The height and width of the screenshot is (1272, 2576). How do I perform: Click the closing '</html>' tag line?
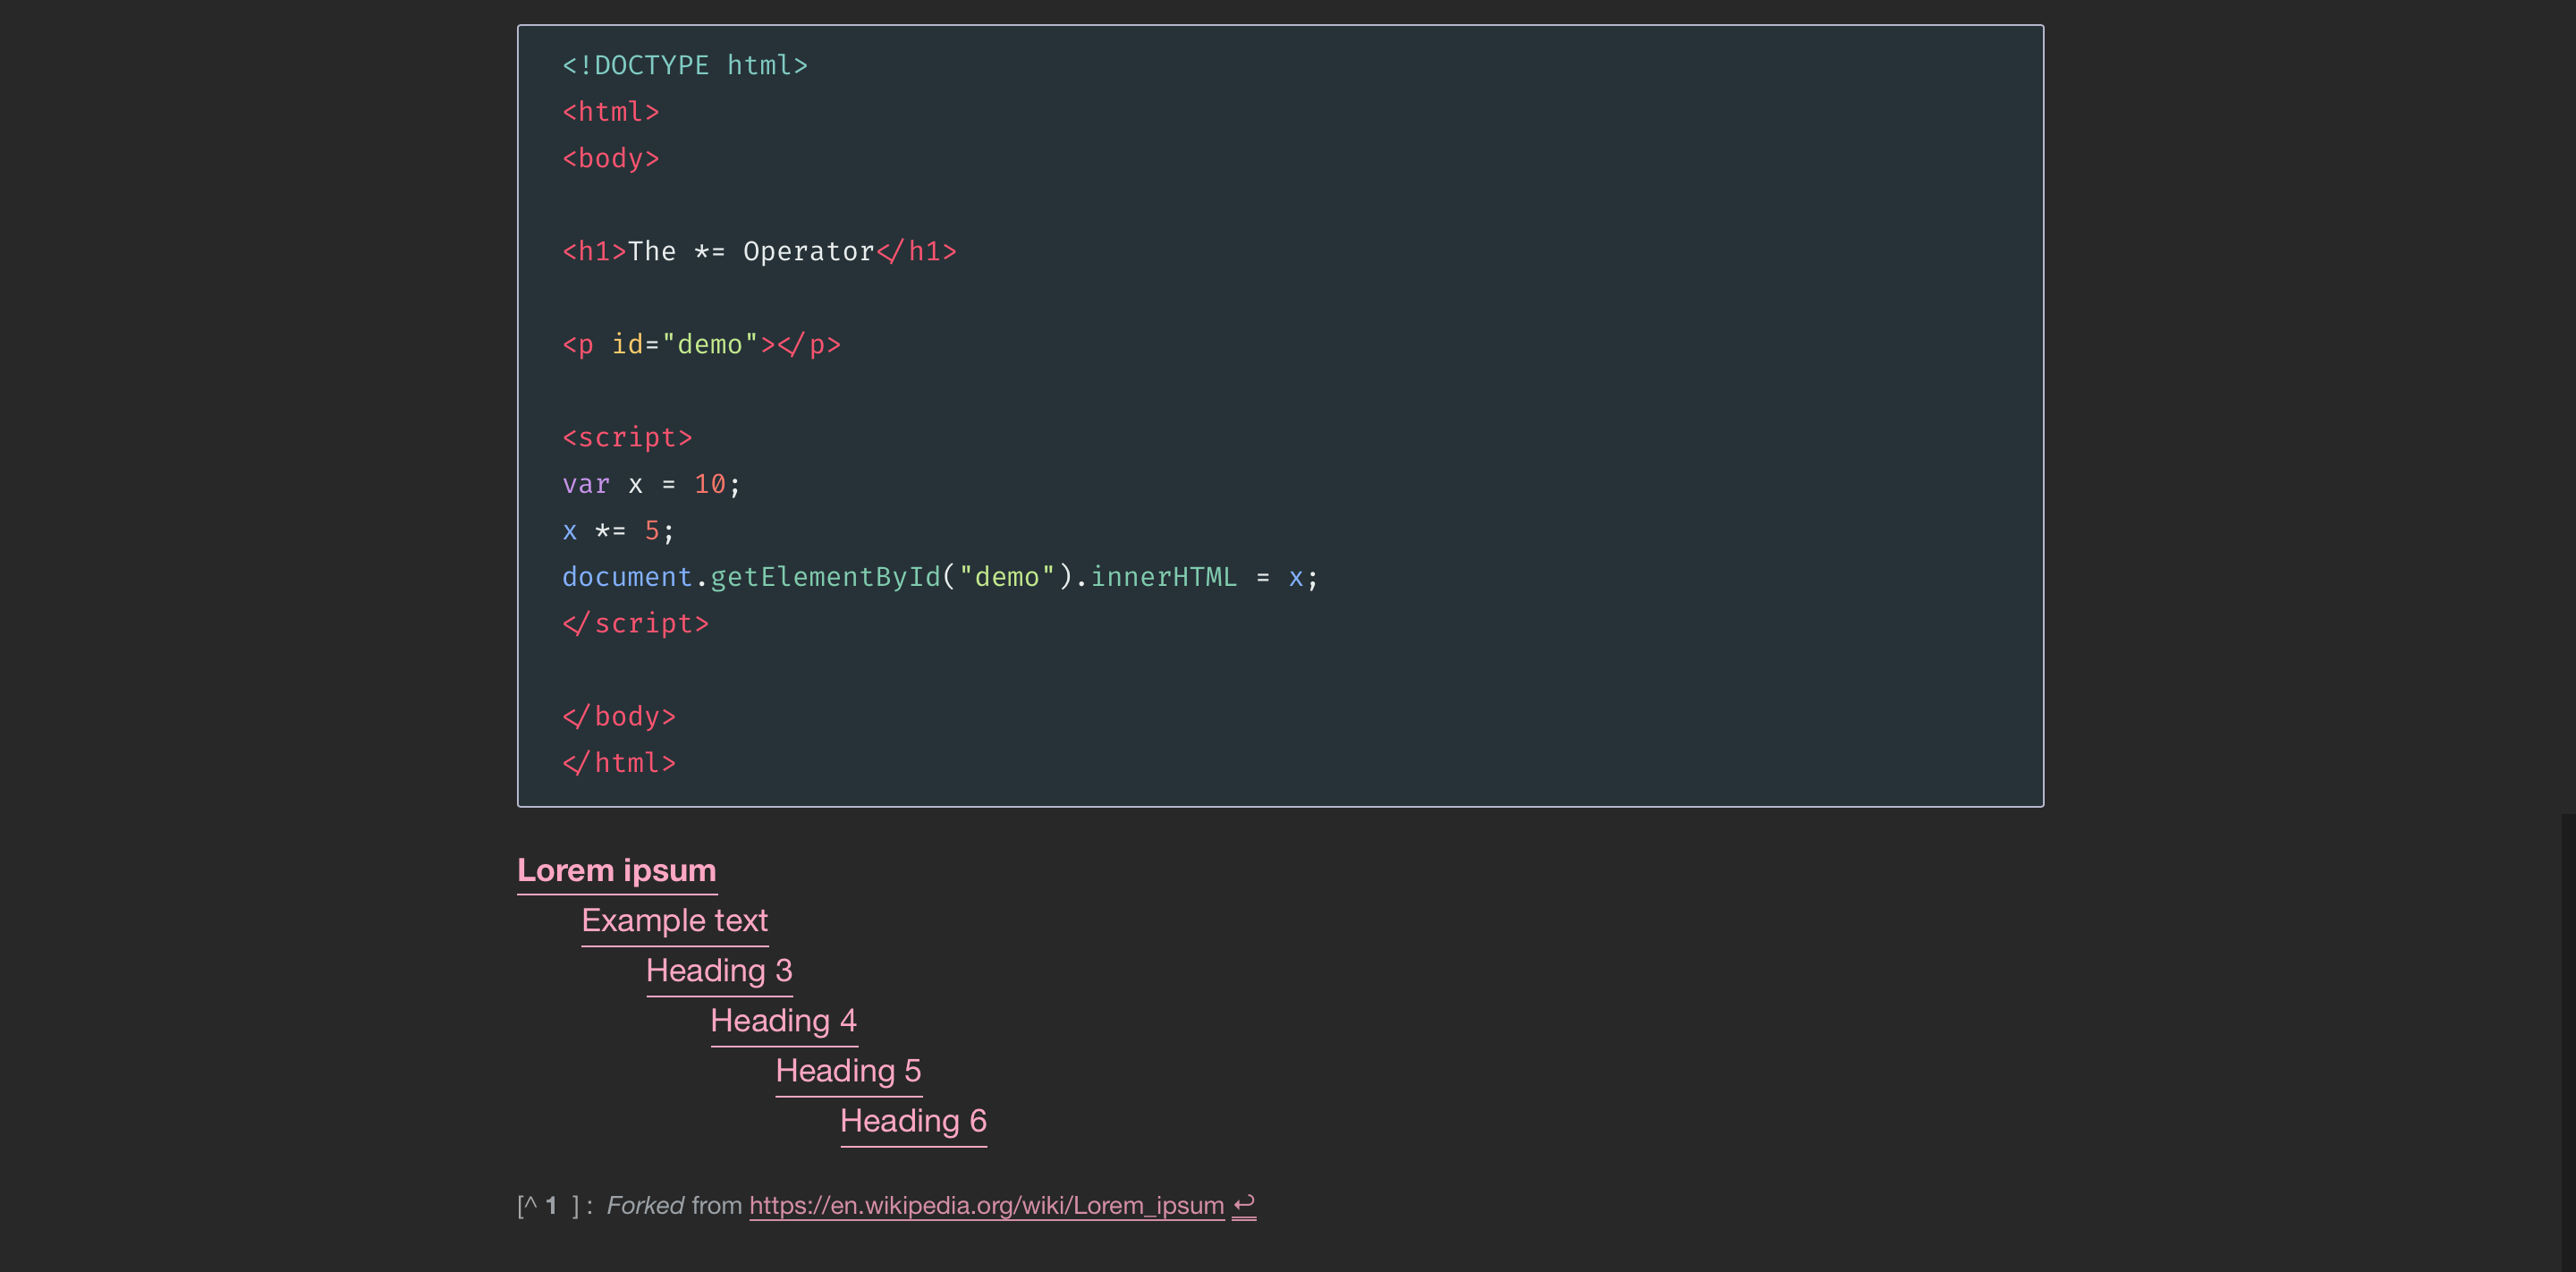619,763
